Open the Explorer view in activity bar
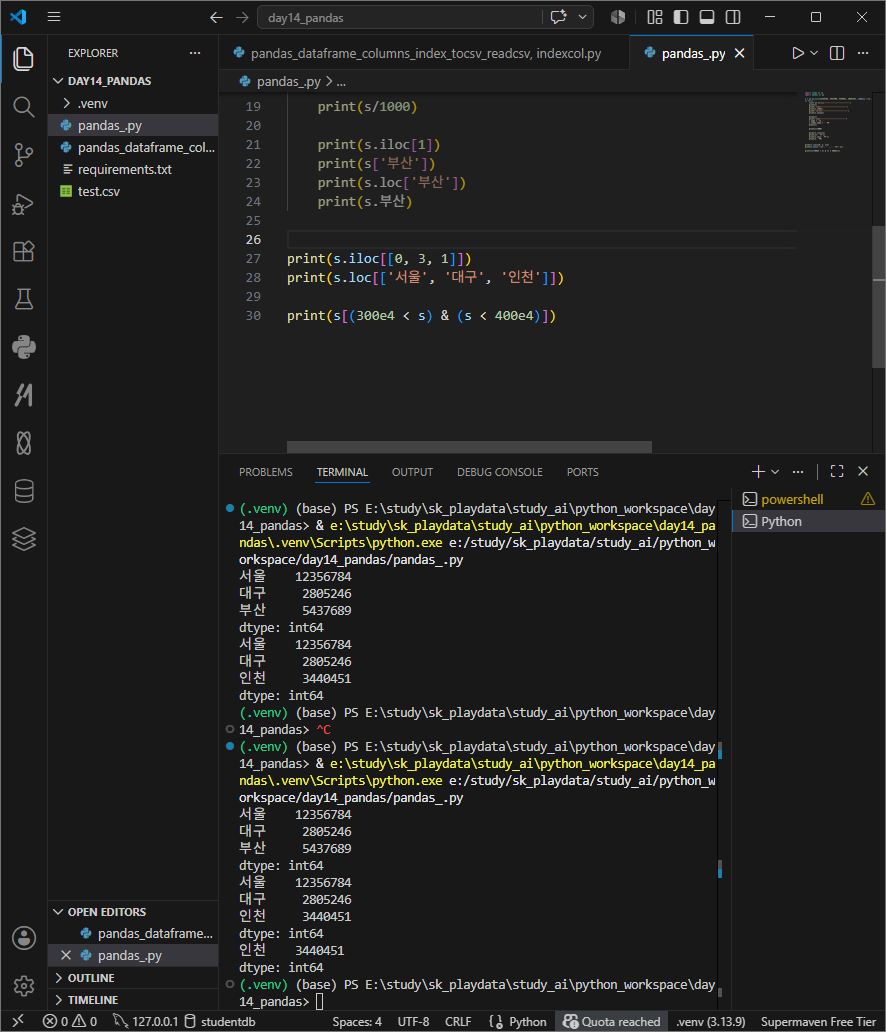886x1032 pixels. [24, 59]
